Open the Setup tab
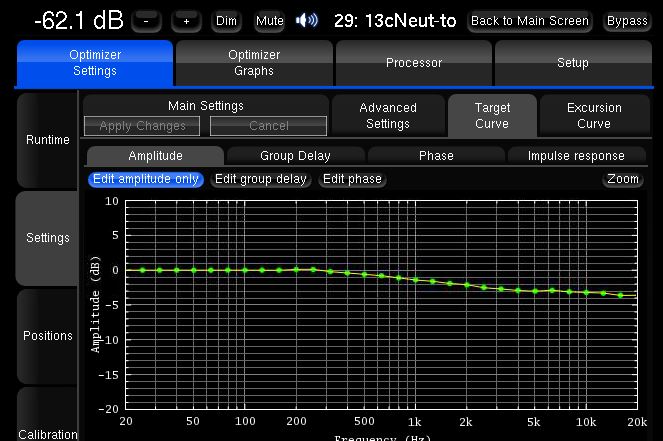 tap(573, 63)
